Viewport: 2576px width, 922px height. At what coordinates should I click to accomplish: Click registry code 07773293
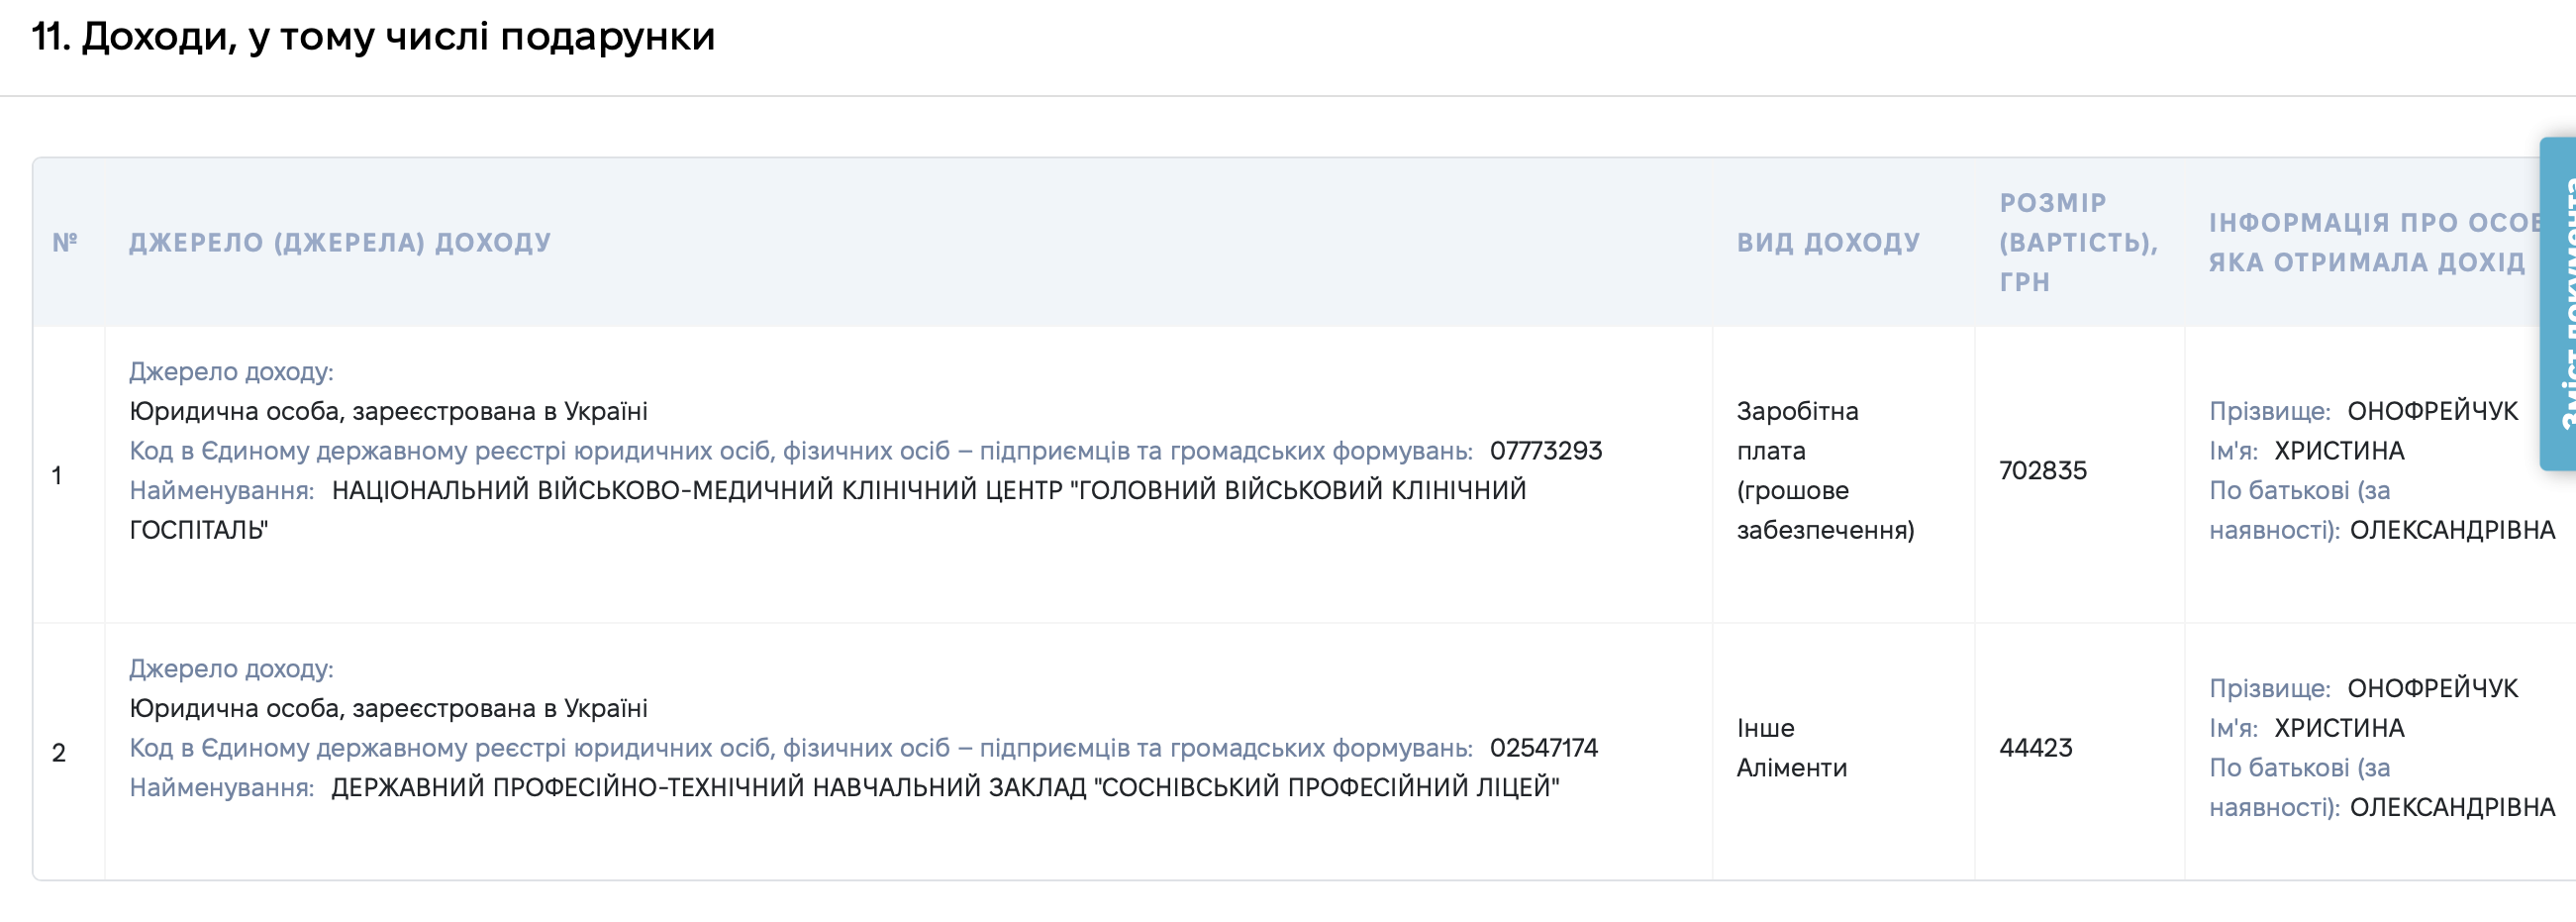(x=1546, y=451)
